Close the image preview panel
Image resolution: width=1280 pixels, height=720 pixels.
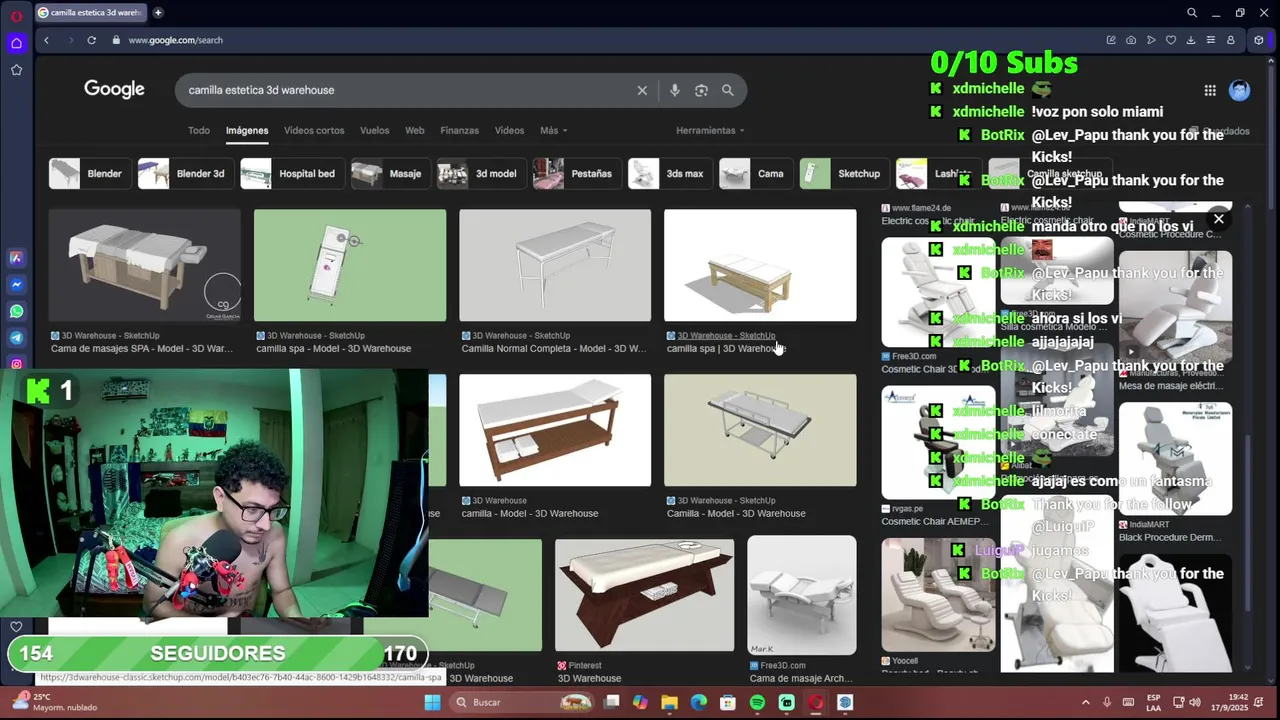(1218, 219)
